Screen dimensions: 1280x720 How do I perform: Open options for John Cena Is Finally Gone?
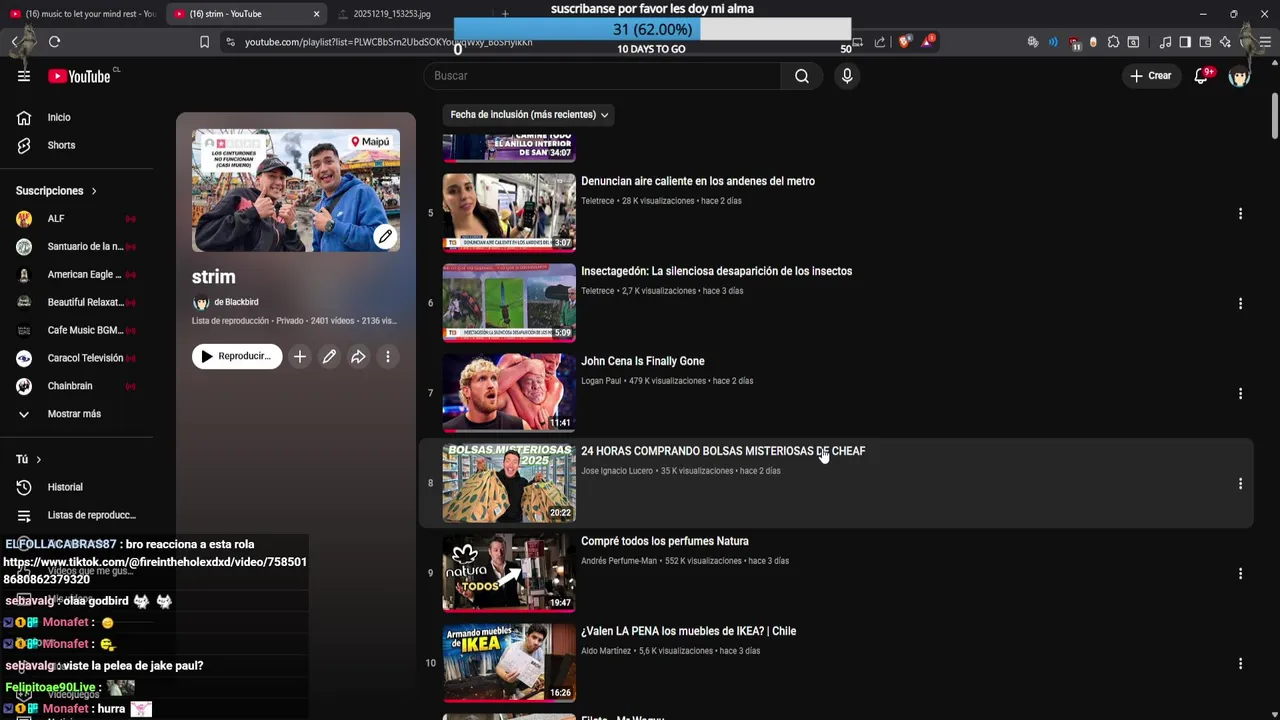click(x=1240, y=393)
